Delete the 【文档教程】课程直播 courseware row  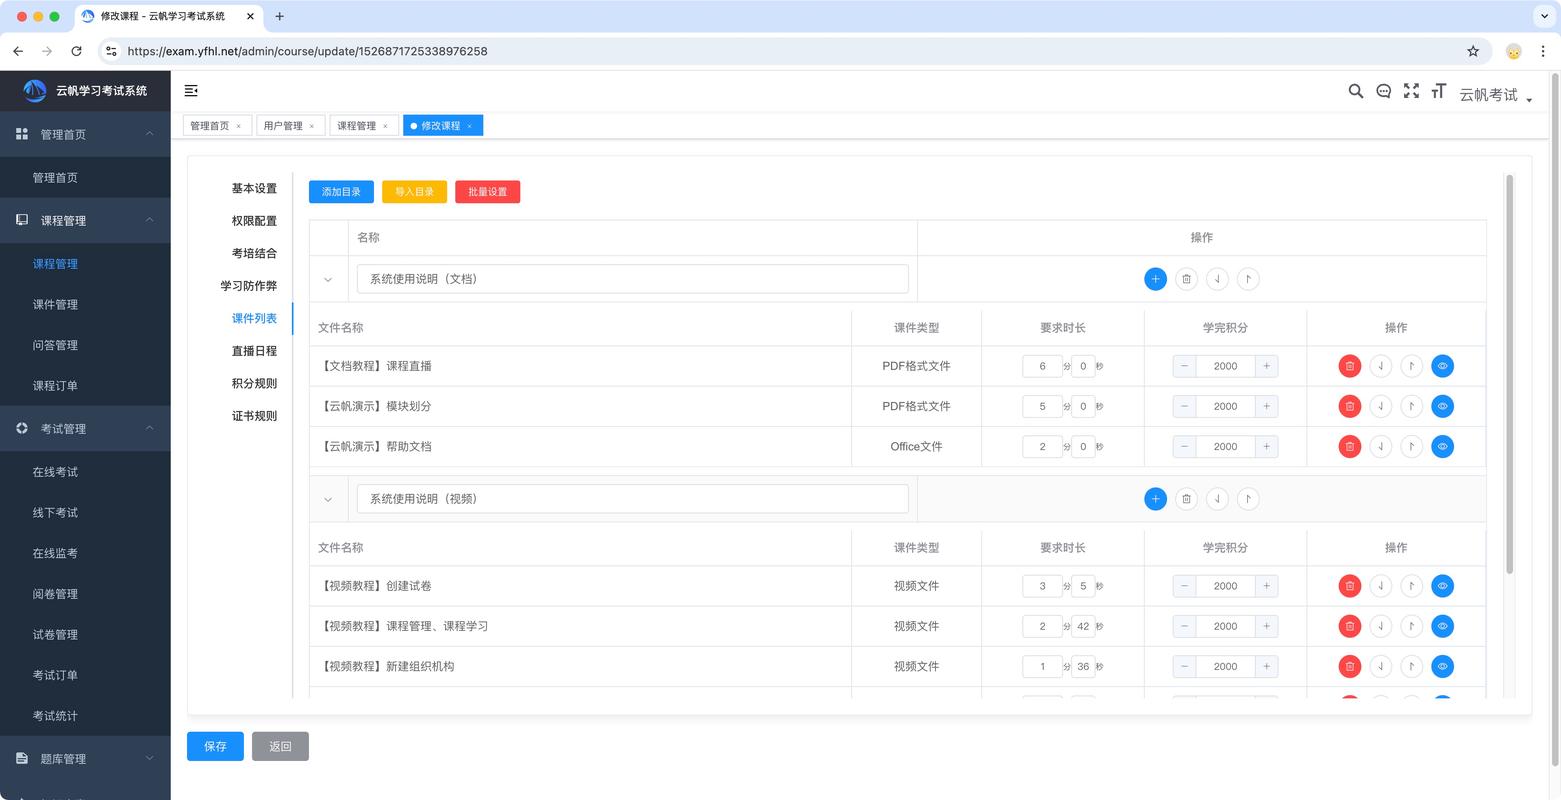[x=1349, y=366]
